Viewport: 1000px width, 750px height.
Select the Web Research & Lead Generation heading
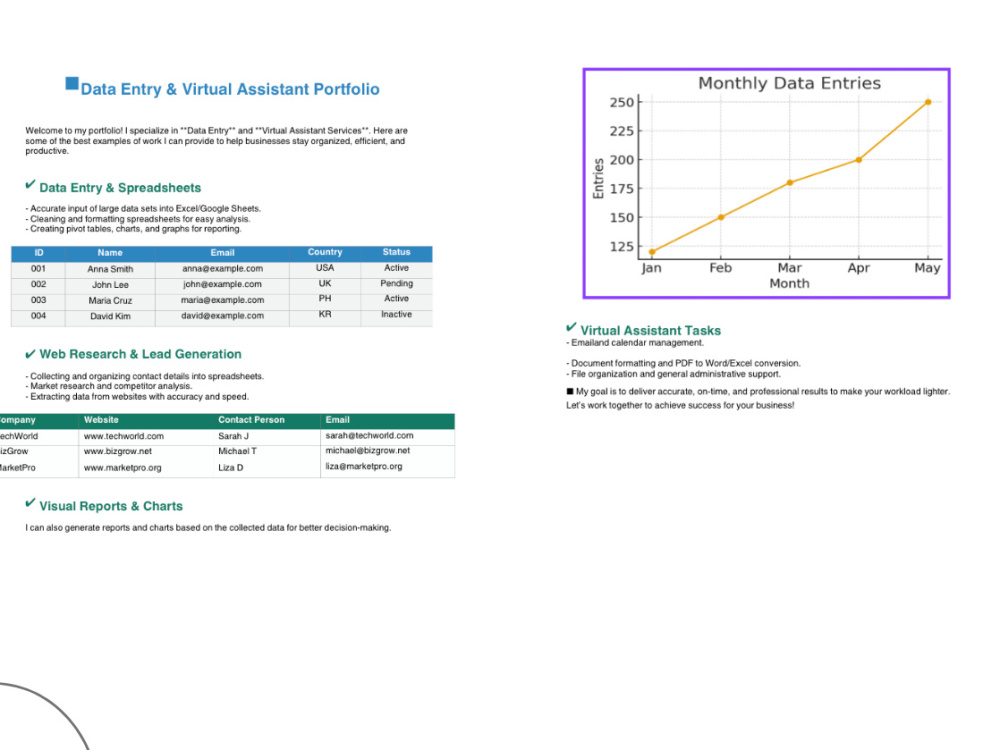[x=140, y=354]
